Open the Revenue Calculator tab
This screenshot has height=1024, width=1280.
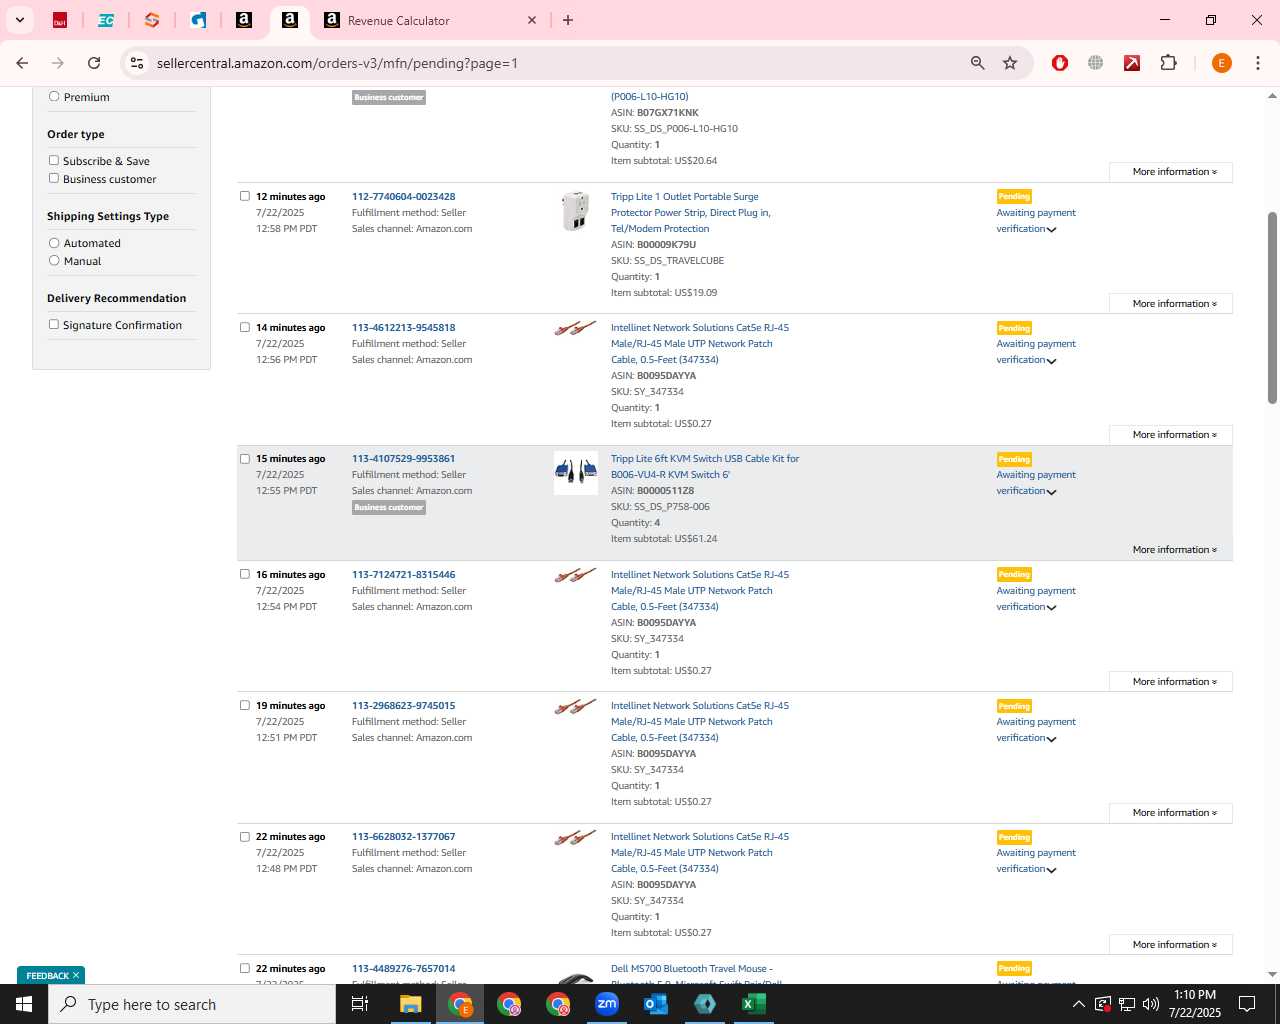point(398,20)
